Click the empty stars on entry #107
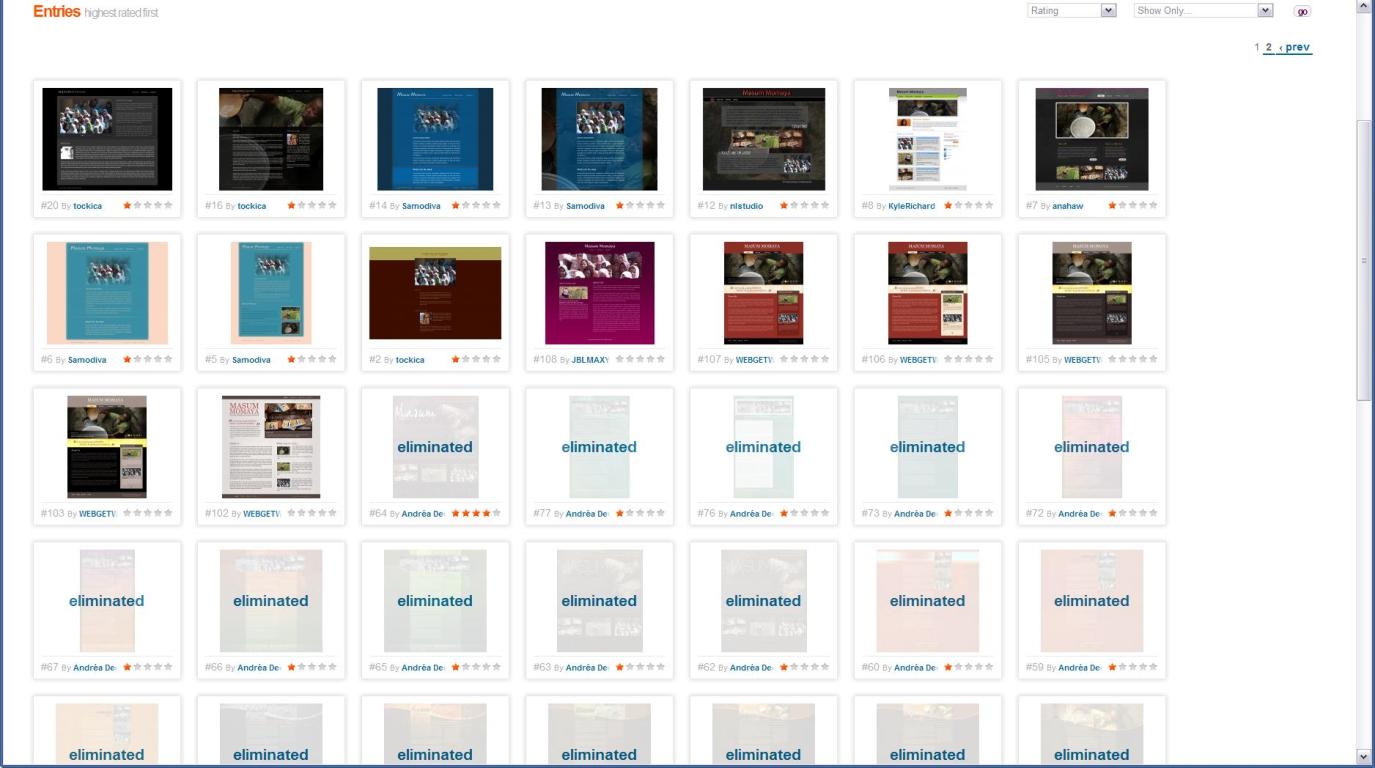The width and height of the screenshot is (1375, 768). pyautogui.click(x=804, y=359)
